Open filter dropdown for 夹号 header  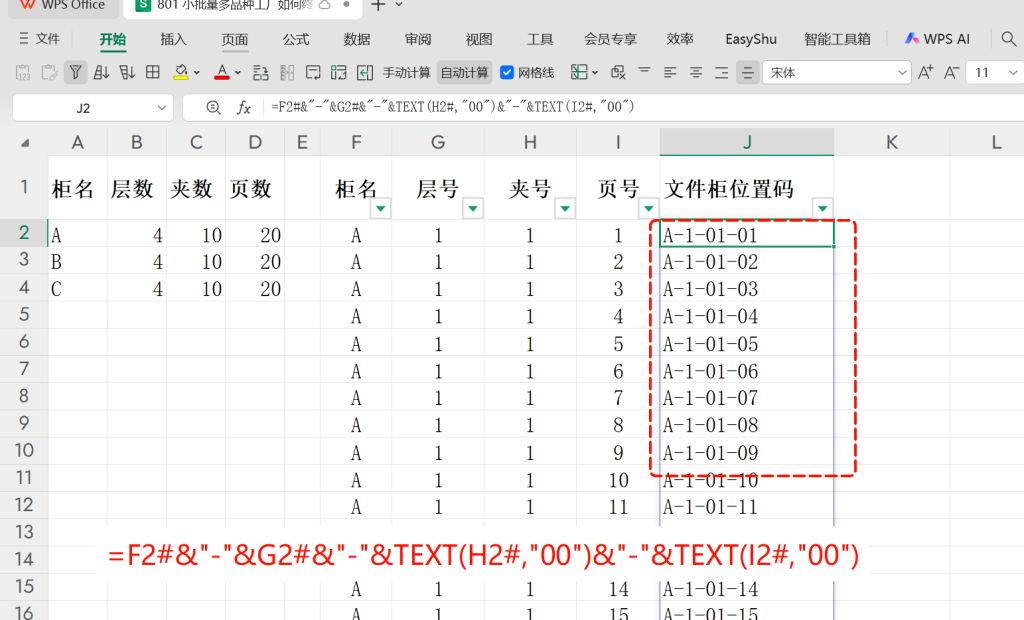point(564,208)
